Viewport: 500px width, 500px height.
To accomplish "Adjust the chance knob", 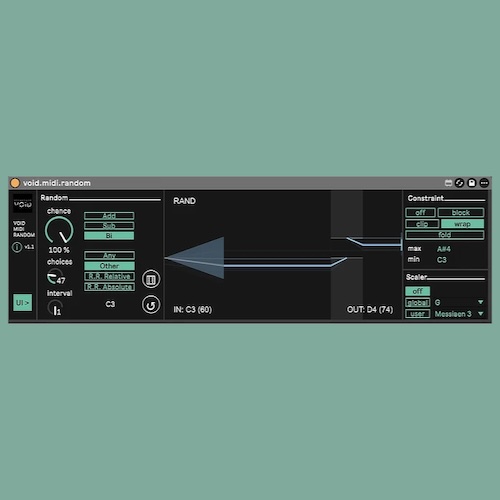I will [59, 230].
